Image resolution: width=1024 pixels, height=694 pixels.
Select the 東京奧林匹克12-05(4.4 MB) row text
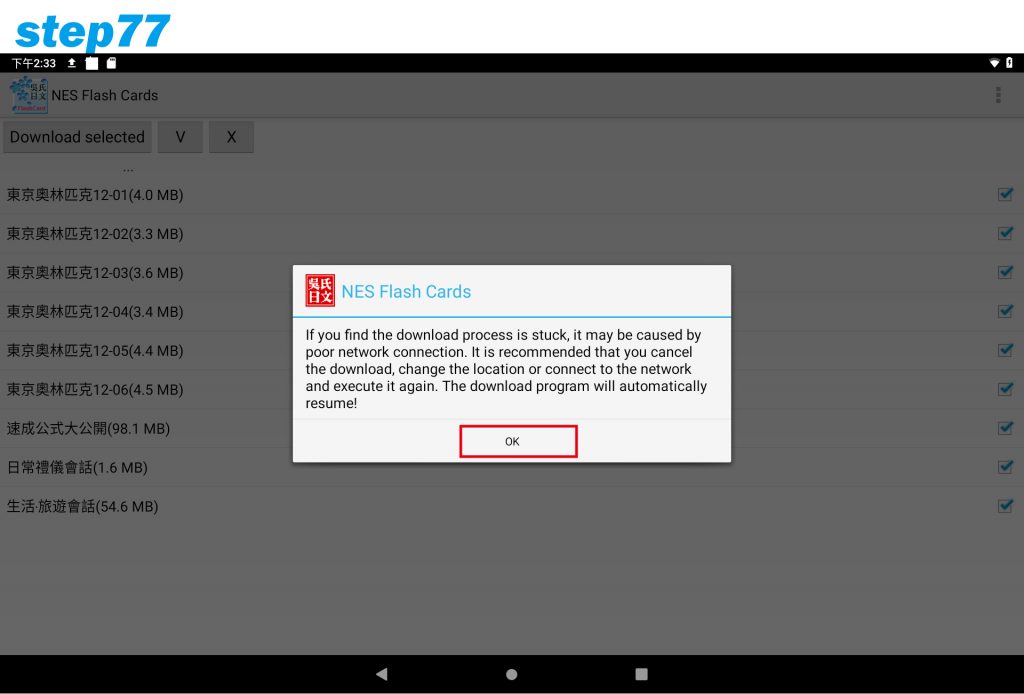point(95,351)
